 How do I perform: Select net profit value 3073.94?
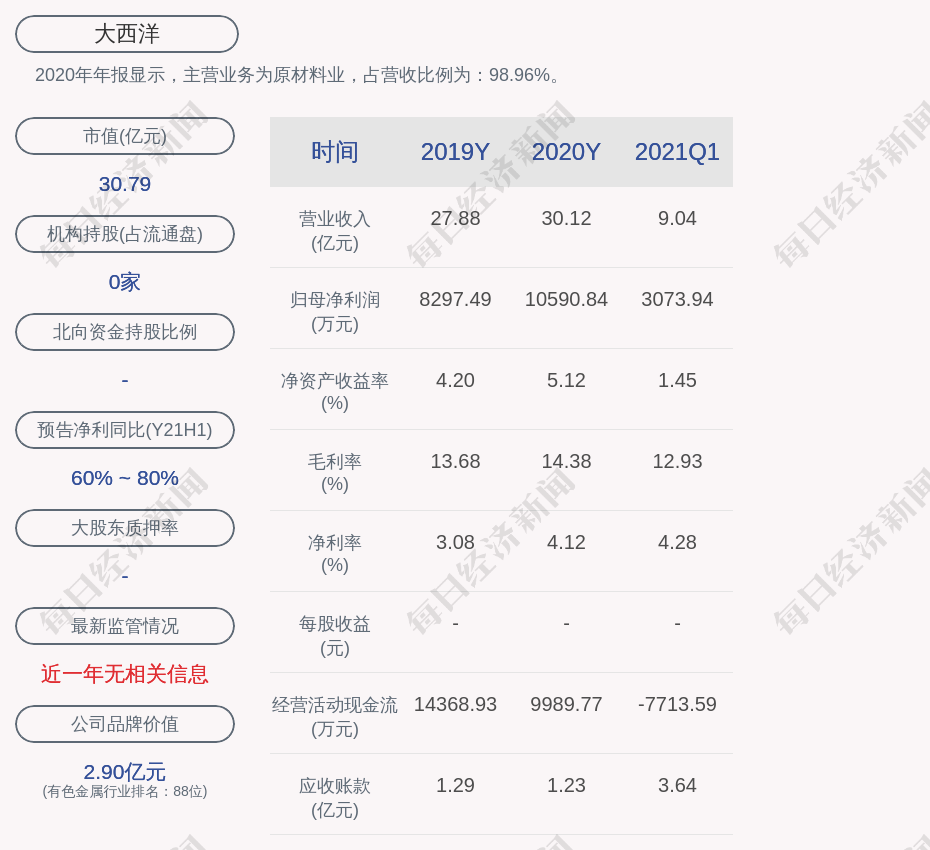coord(677,299)
